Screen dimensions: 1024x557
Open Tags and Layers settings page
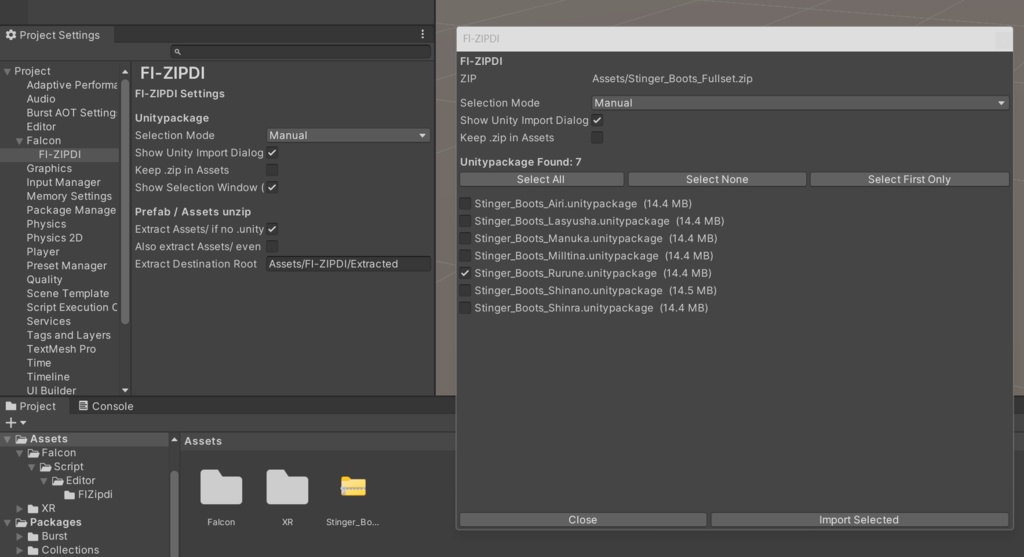point(69,334)
